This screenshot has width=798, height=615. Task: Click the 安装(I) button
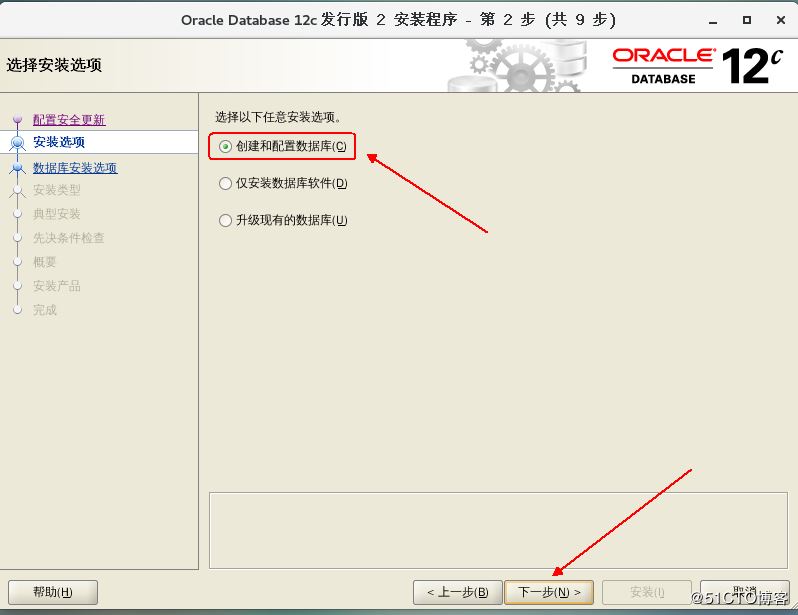[647, 592]
